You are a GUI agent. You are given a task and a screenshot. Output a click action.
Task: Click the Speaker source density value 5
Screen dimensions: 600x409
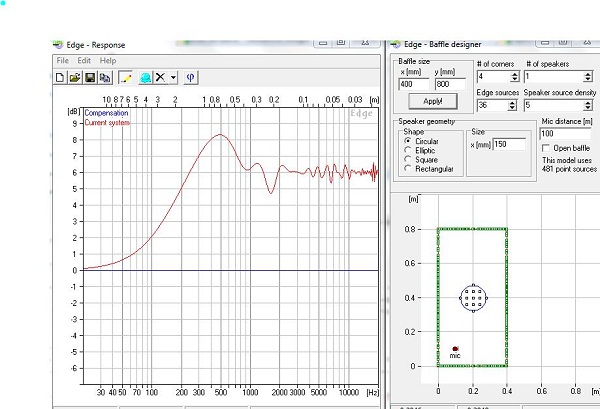554,105
